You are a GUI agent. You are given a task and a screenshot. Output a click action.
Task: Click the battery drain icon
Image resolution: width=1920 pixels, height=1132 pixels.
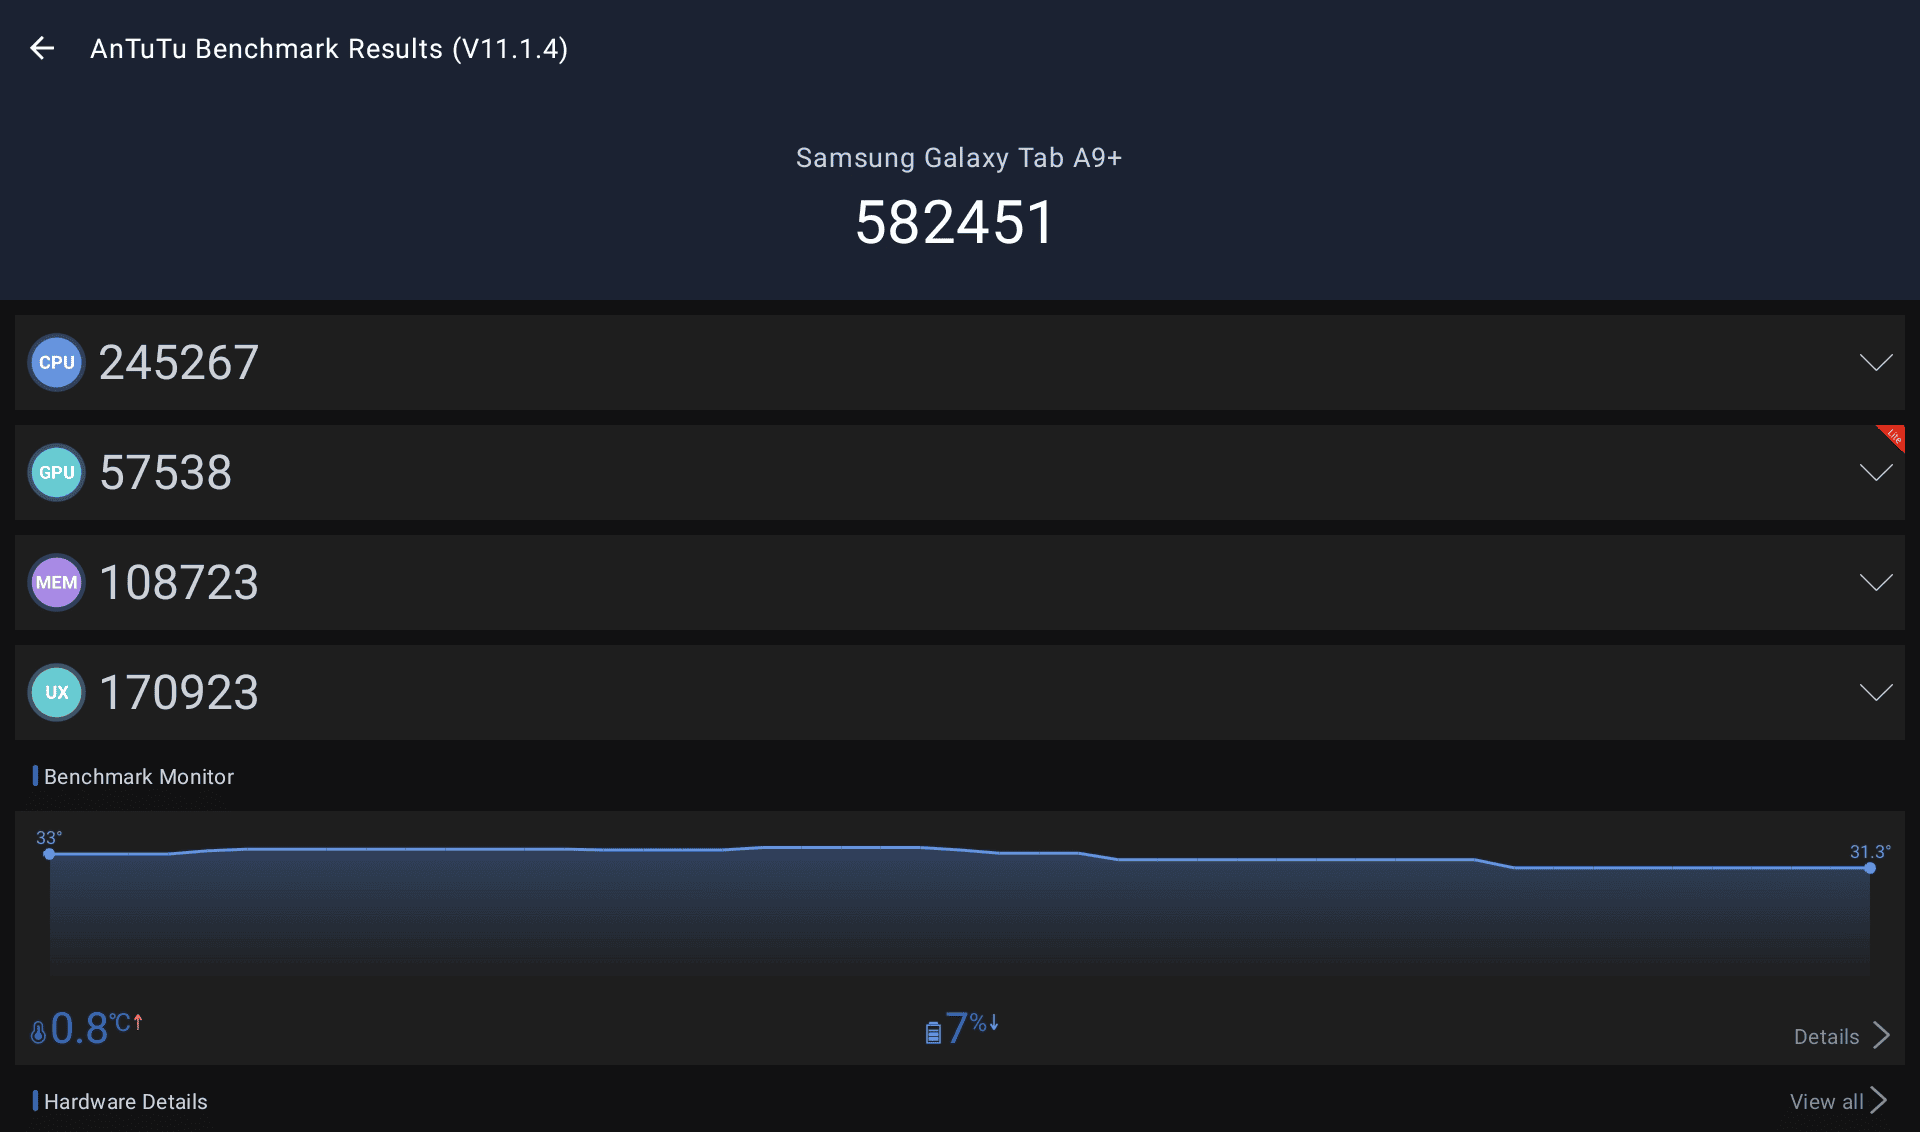click(933, 1032)
